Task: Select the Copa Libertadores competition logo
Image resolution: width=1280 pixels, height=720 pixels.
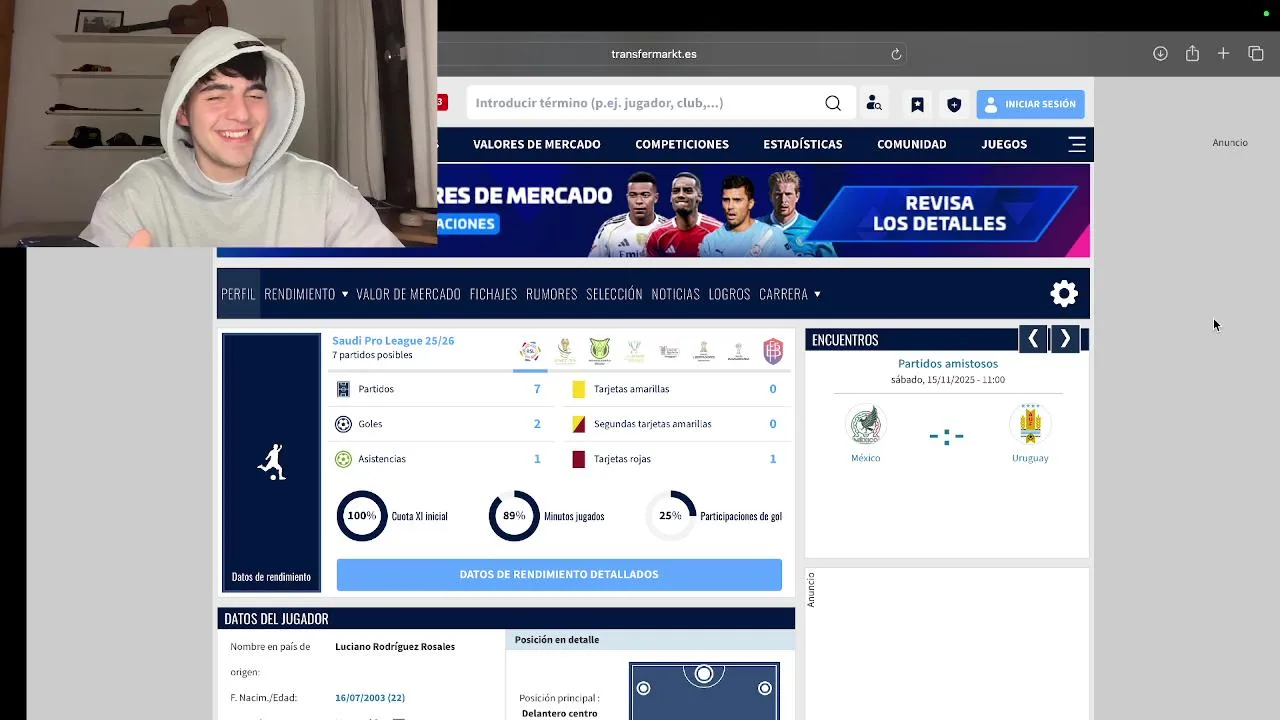Action: coord(703,351)
